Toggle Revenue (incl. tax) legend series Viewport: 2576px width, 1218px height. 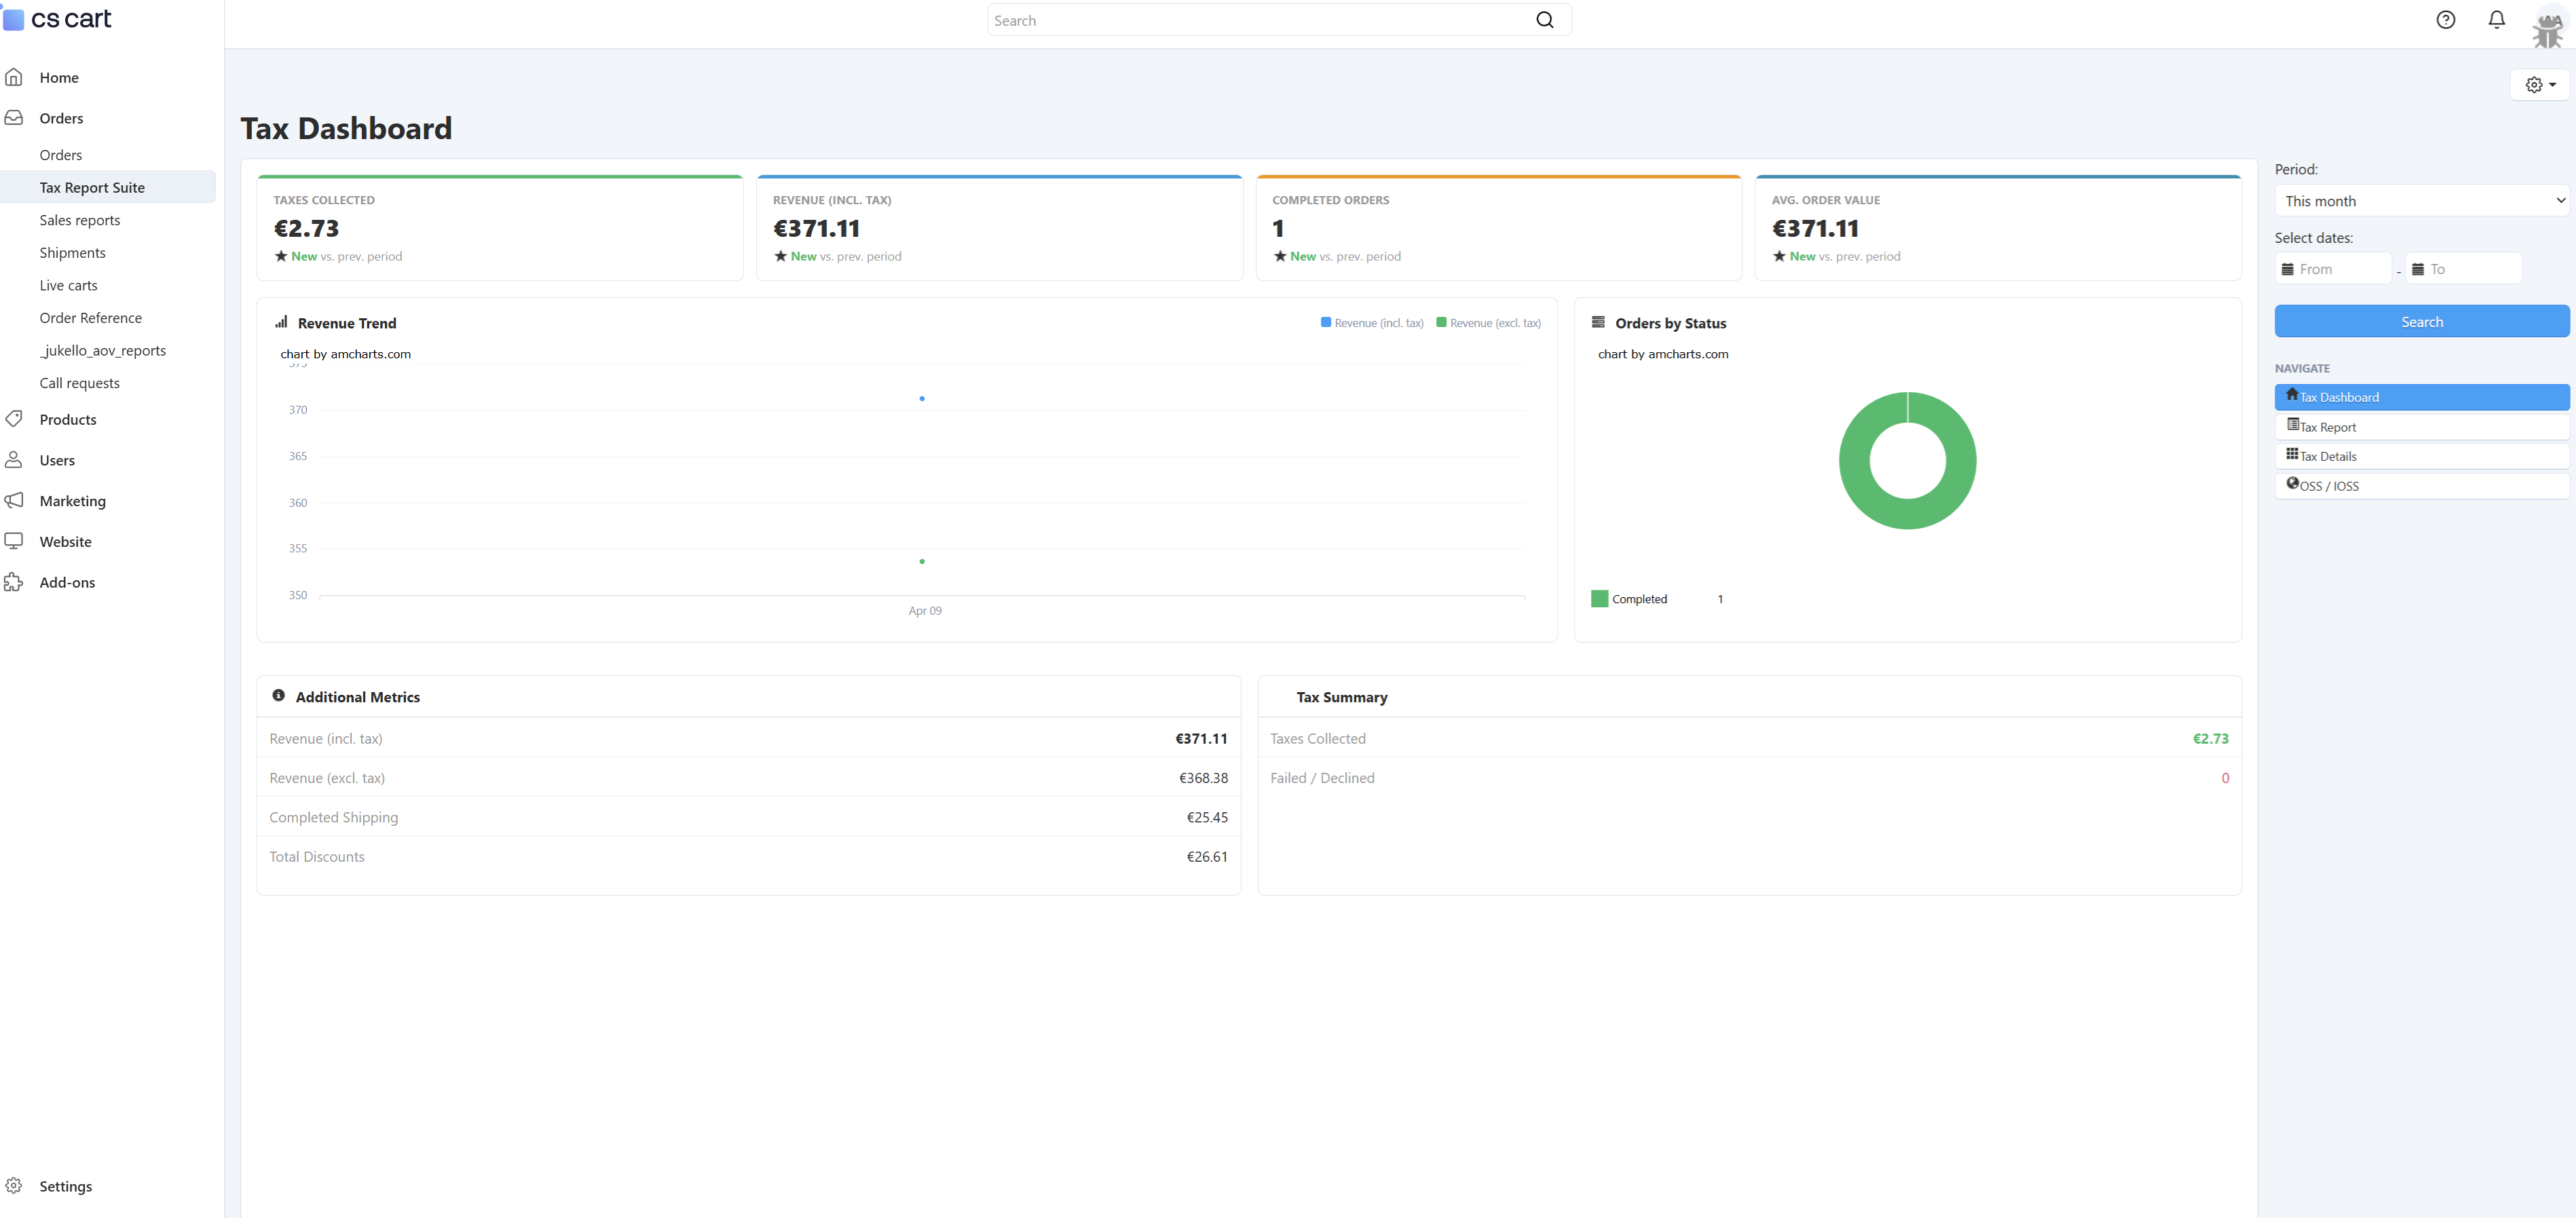1372,323
